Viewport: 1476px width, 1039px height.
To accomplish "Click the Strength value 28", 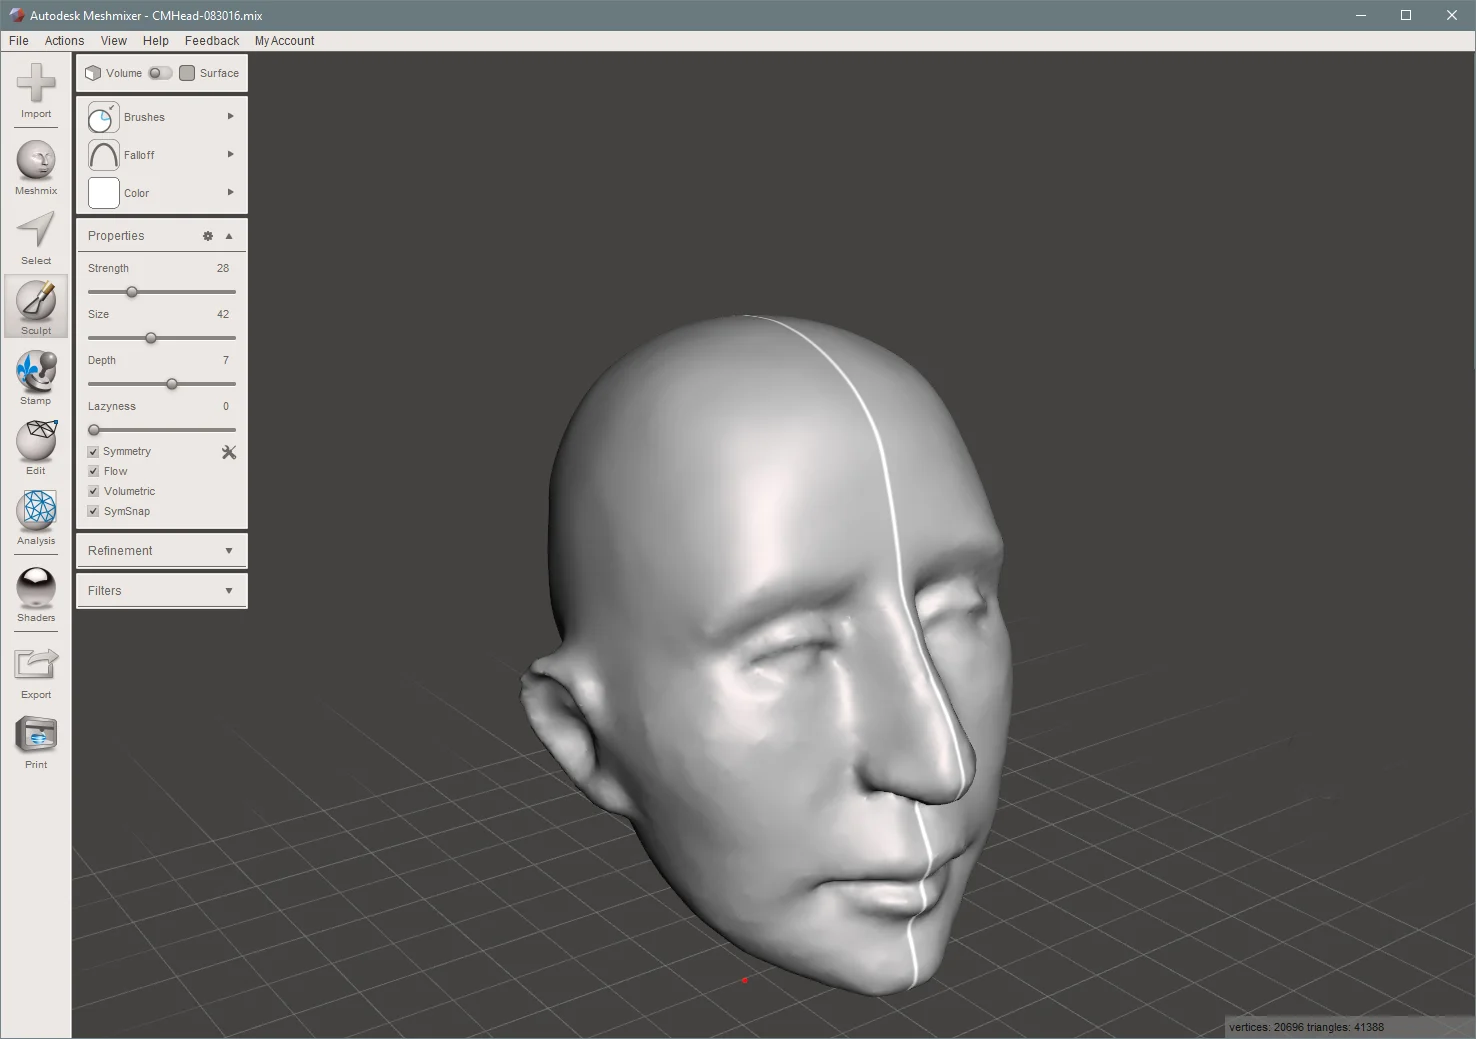I will tap(223, 268).
